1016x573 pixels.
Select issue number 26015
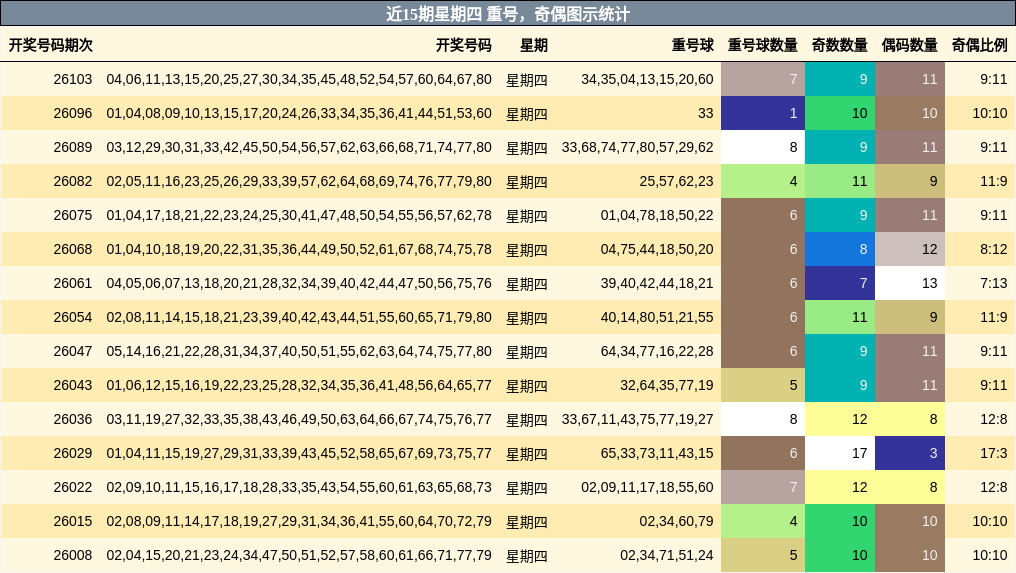73,521
